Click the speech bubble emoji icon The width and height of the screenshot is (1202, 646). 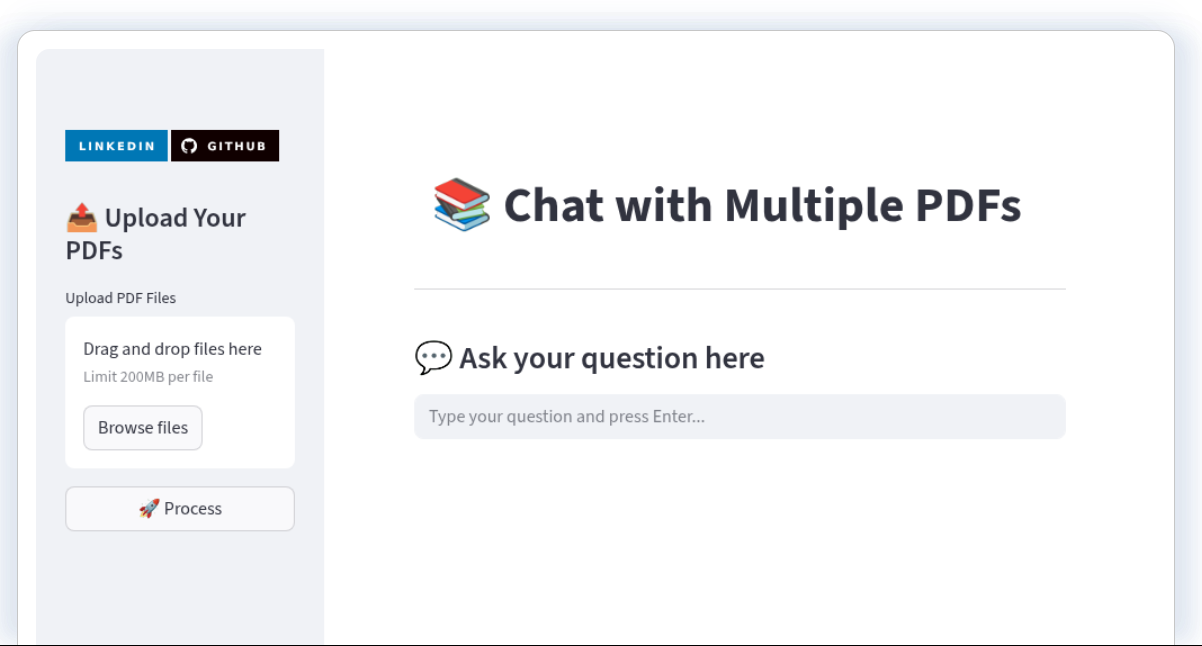click(433, 357)
